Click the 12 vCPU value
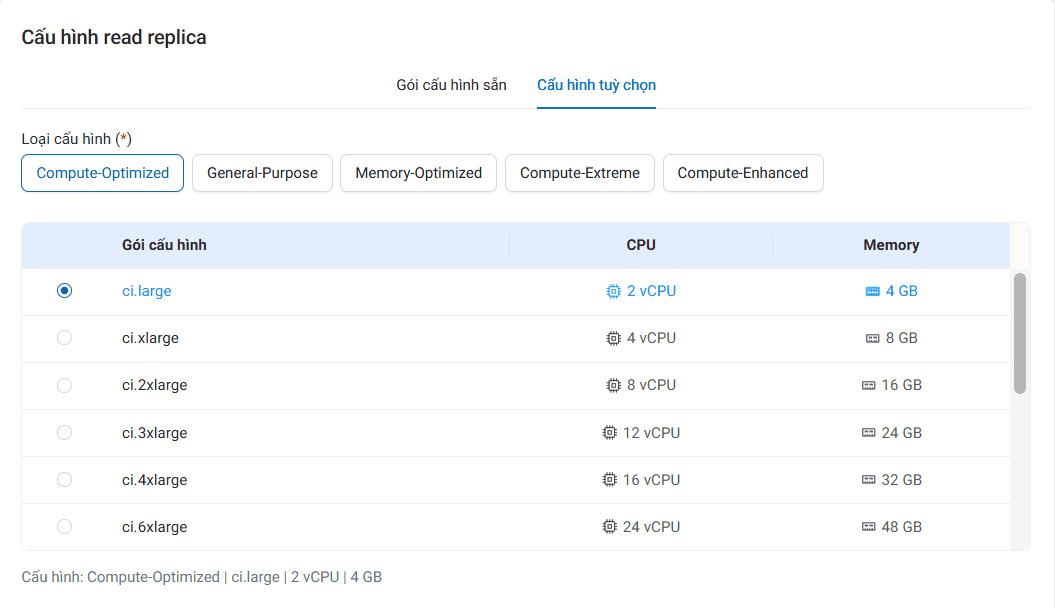The width and height of the screenshot is (1055, 608). 651,432
